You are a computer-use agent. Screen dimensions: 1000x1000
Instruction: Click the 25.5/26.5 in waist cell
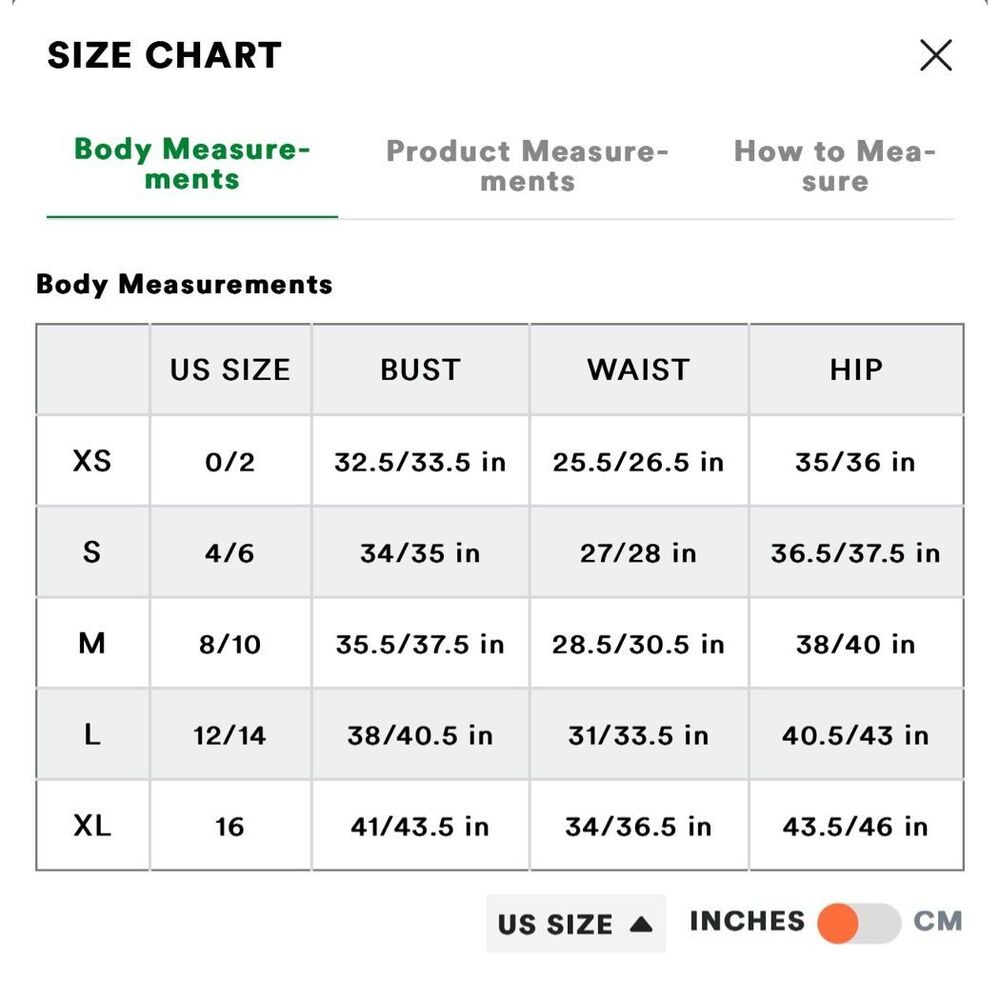click(638, 462)
